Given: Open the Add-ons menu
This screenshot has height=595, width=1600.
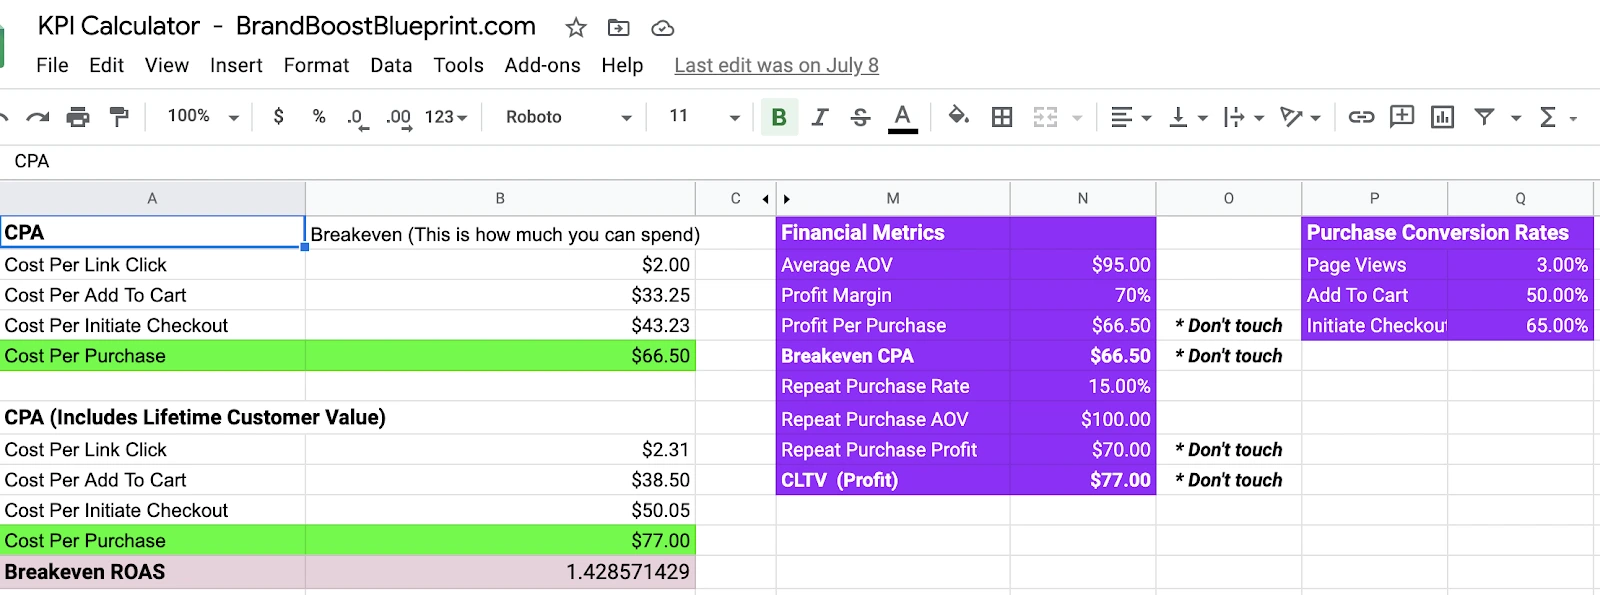Looking at the screenshot, I should [542, 65].
